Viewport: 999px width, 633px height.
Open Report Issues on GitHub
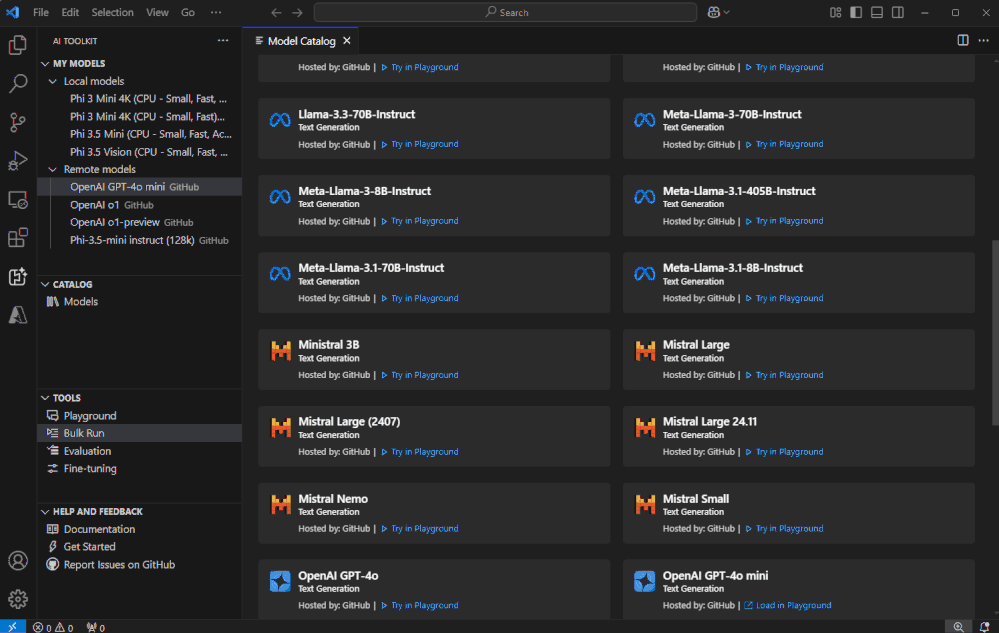(140, 565)
